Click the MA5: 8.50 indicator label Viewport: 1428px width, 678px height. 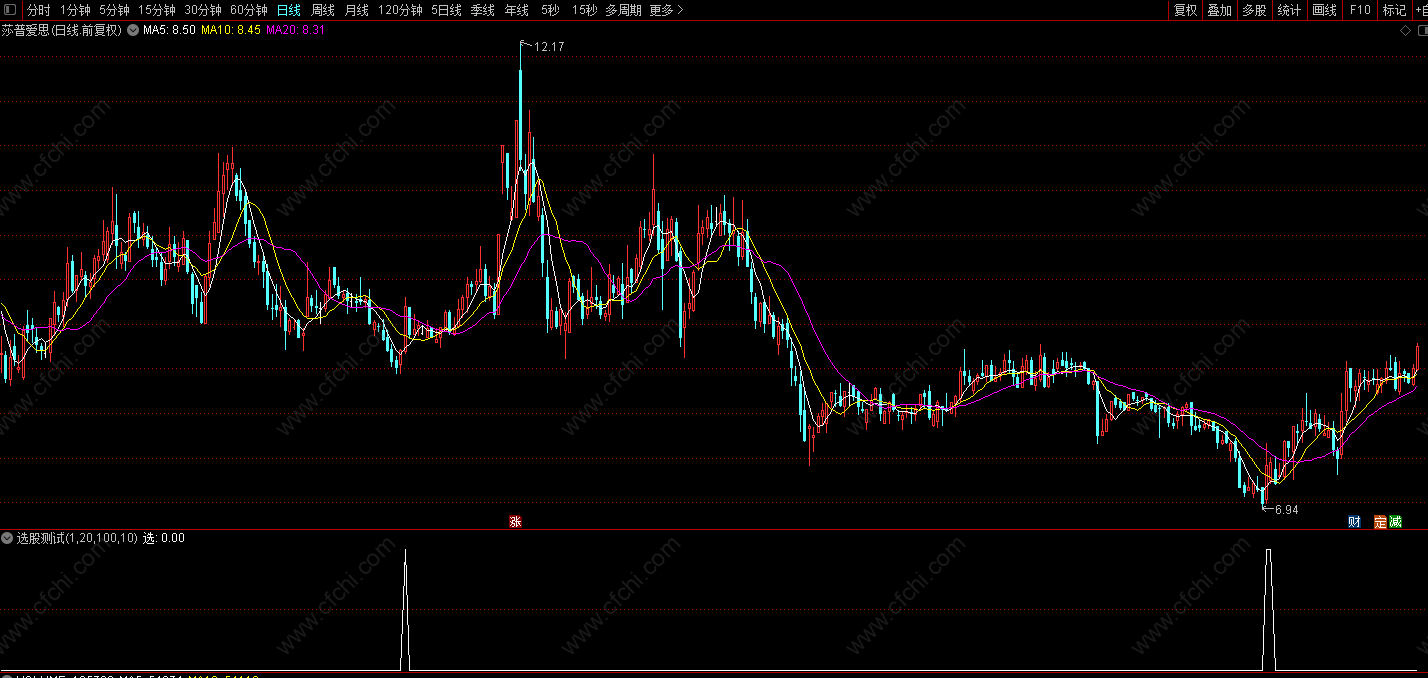(169, 30)
